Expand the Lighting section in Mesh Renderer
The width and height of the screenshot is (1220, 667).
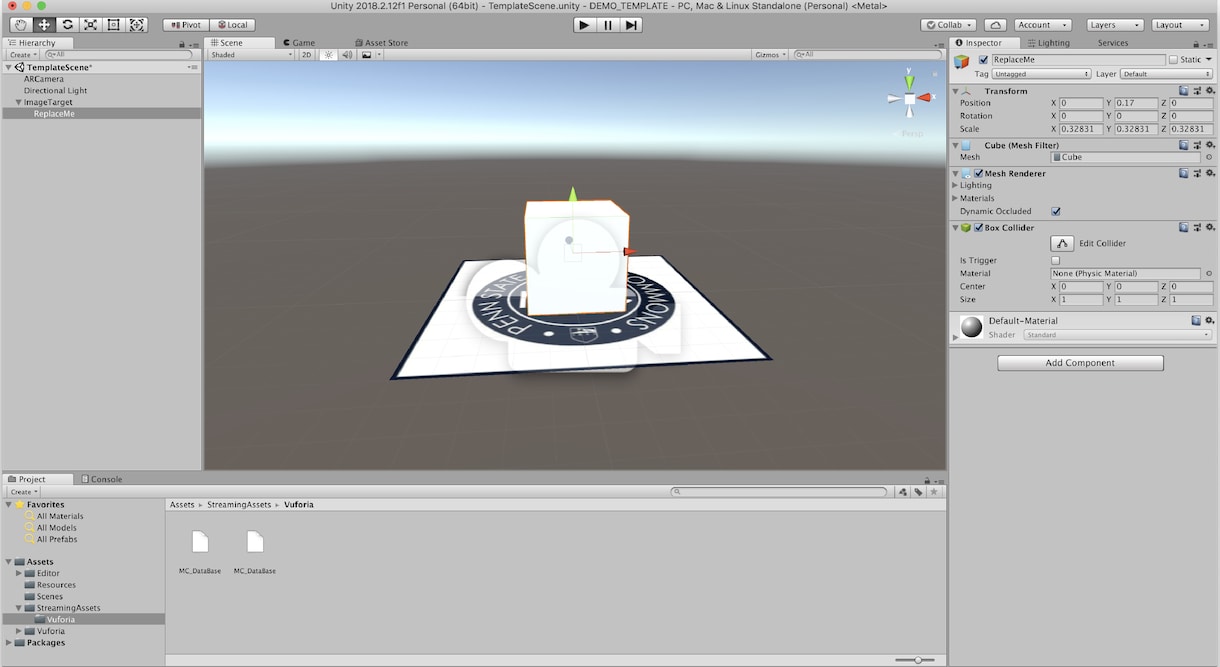pos(955,185)
